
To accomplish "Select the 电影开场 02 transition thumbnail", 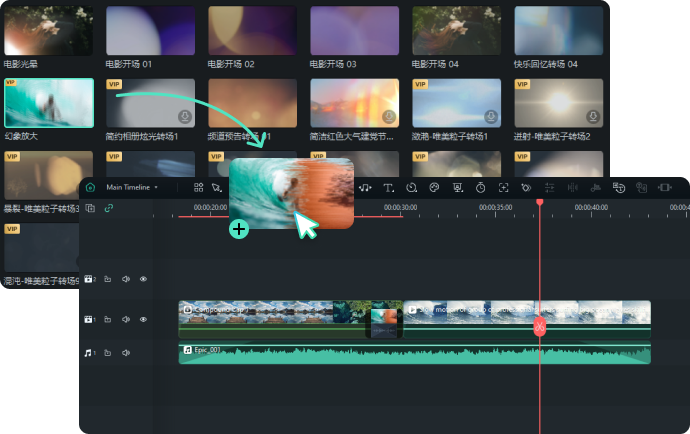I will pyautogui.click(x=252, y=30).
